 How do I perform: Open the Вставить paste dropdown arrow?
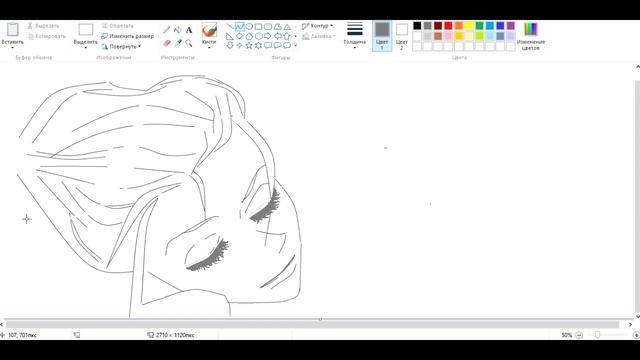(12, 48)
